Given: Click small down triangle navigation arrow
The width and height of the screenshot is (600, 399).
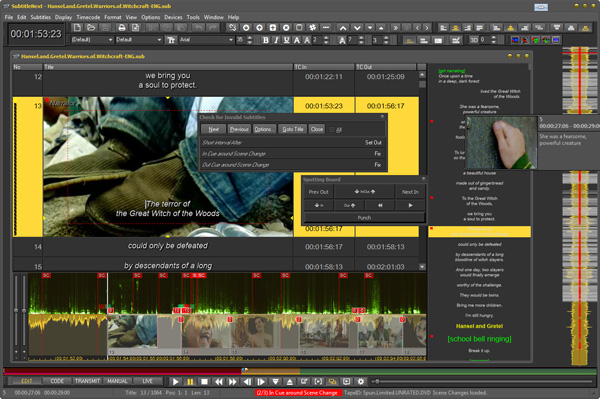Looking at the screenshot, I should [370, 28].
